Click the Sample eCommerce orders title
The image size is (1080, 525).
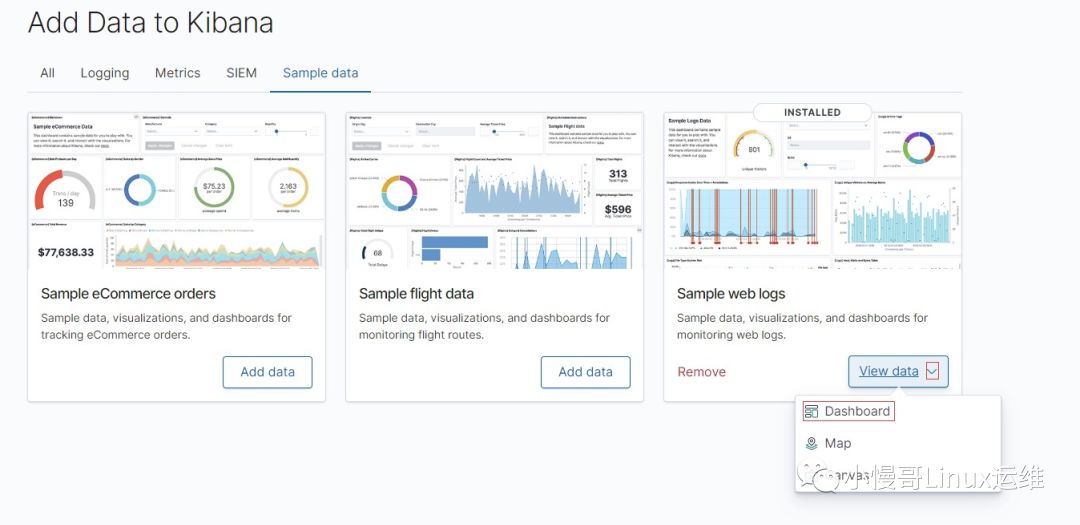128,294
